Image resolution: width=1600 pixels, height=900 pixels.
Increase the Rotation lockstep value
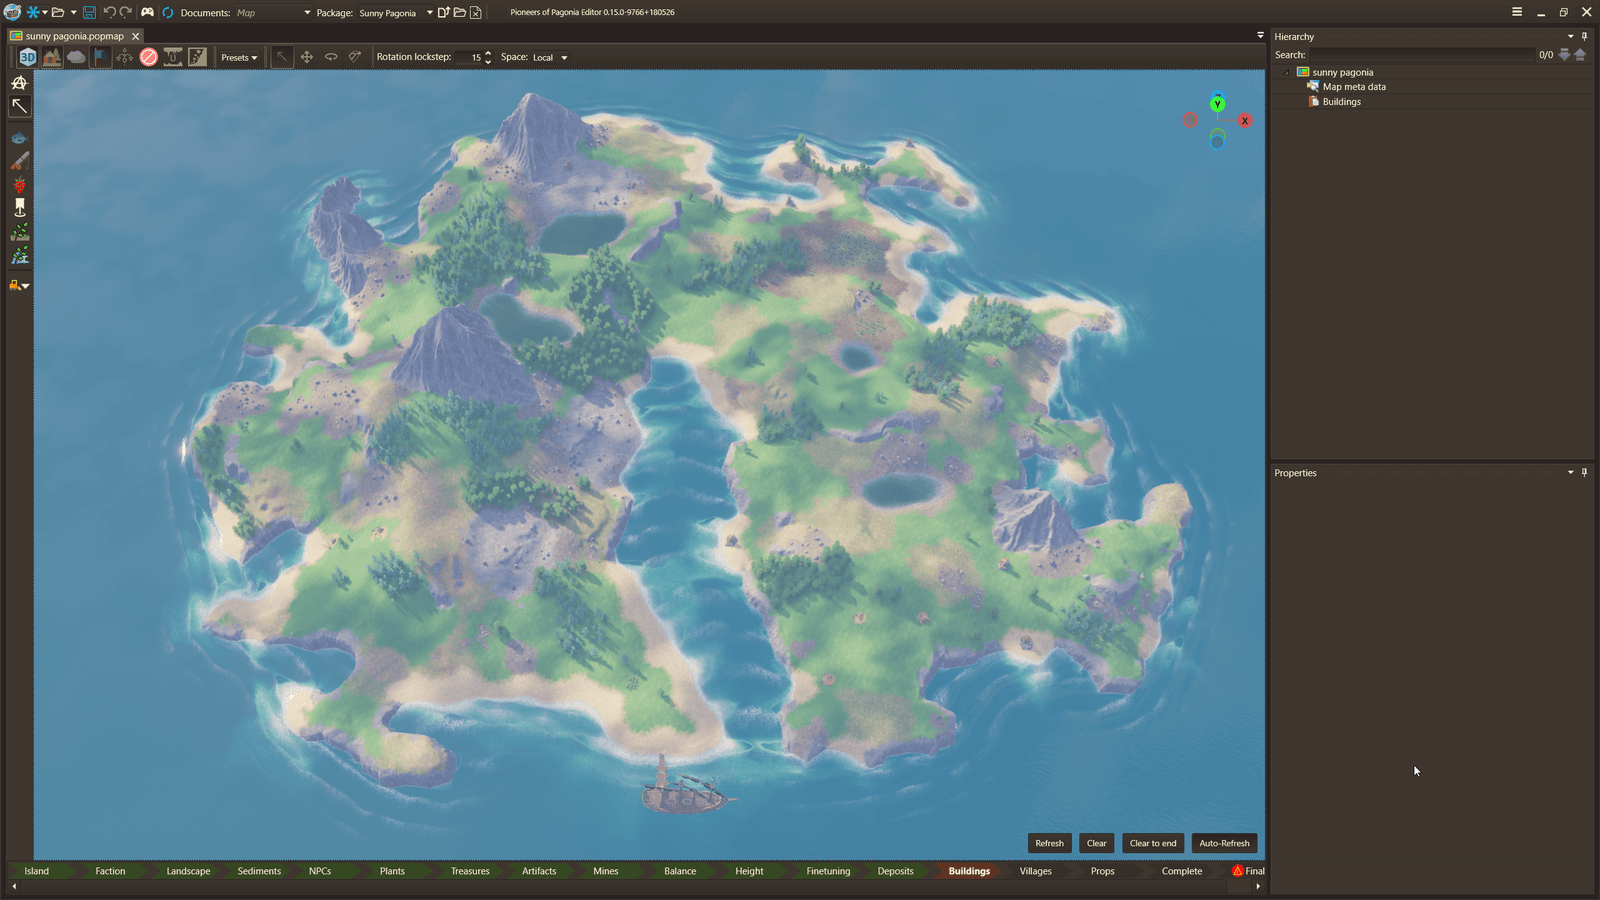[x=488, y=53]
